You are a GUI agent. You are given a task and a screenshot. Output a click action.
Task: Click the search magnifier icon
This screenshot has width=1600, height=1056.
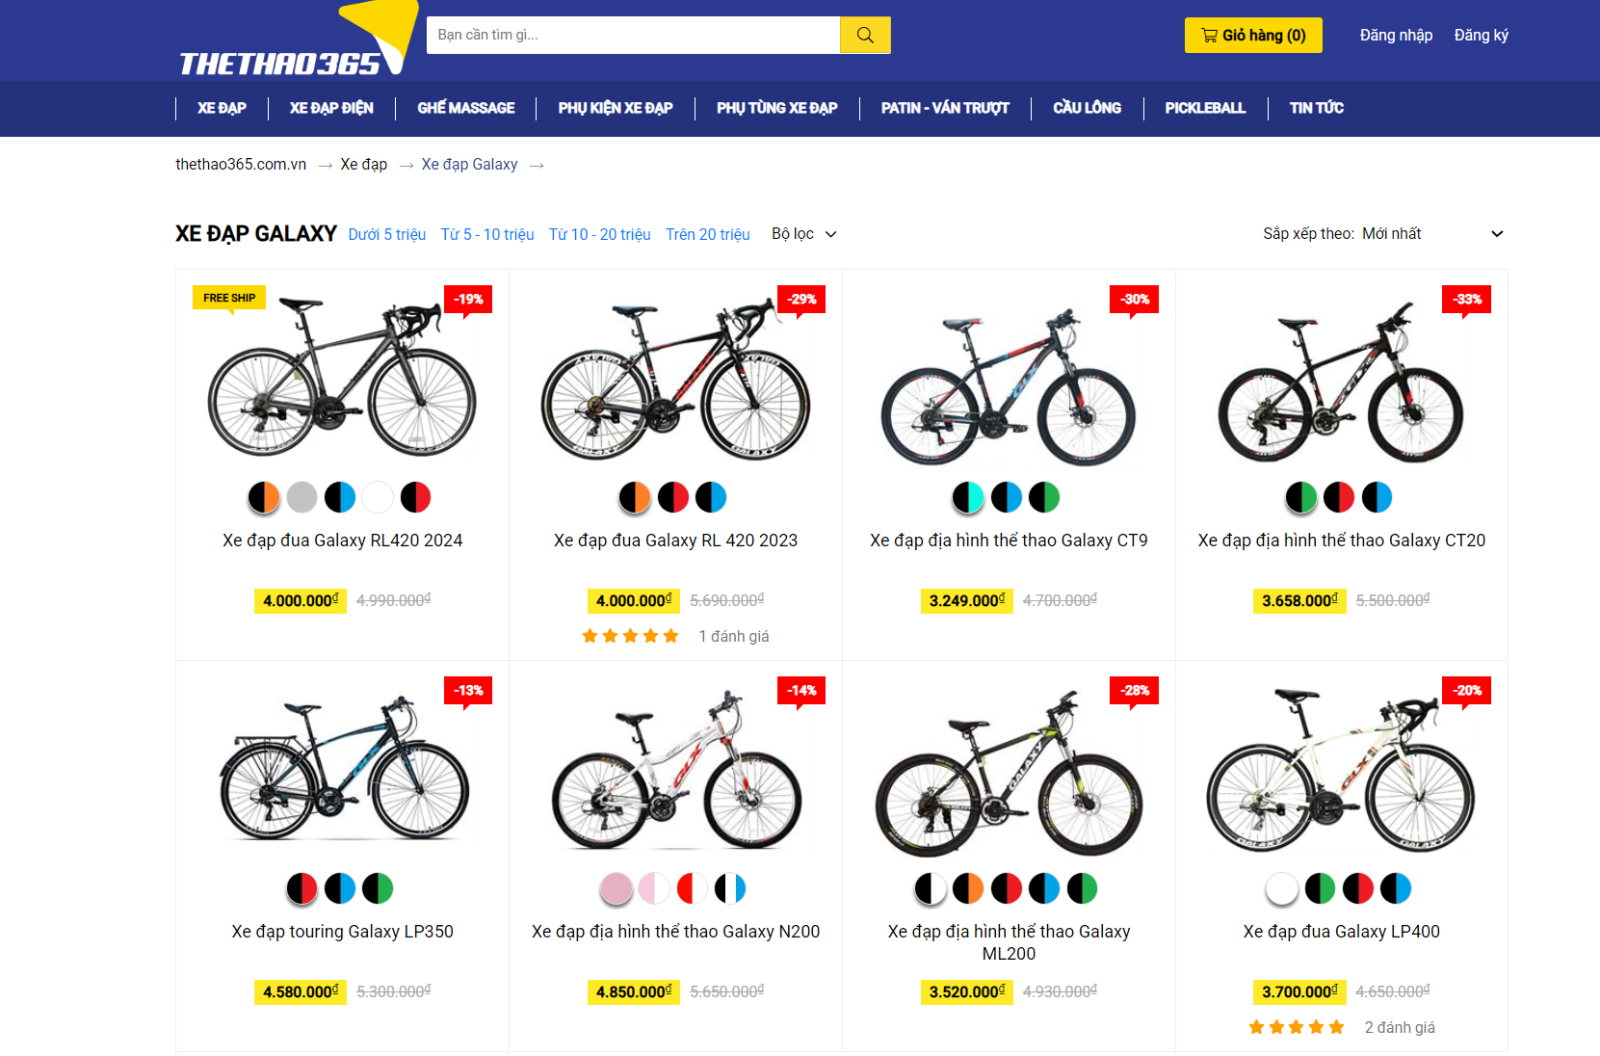(x=865, y=35)
